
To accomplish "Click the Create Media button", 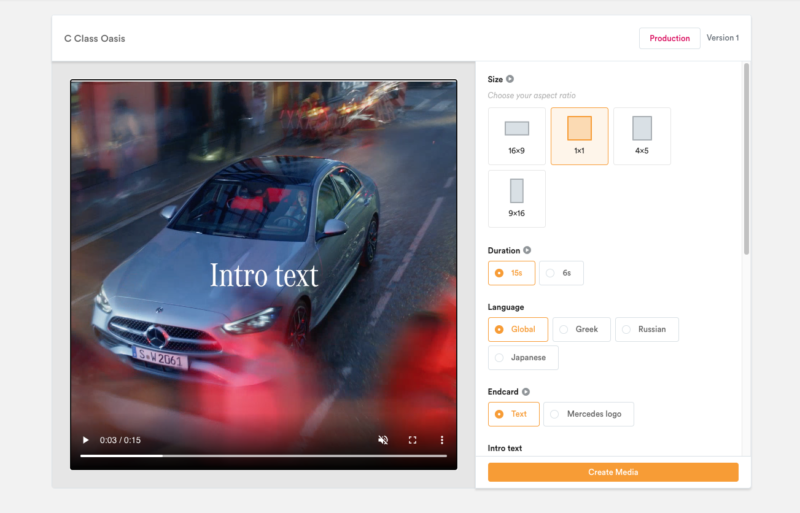I will pyautogui.click(x=612, y=472).
